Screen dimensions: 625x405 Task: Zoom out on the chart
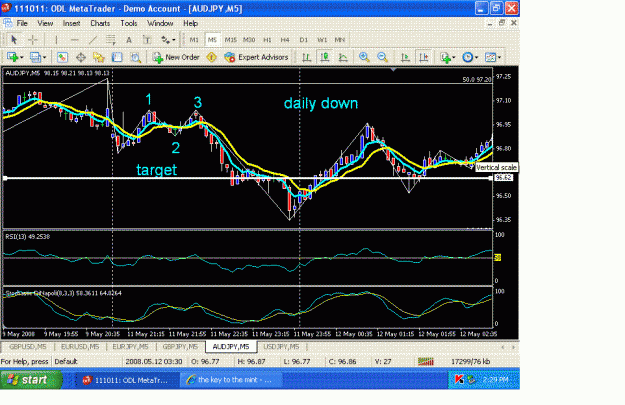(382, 57)
